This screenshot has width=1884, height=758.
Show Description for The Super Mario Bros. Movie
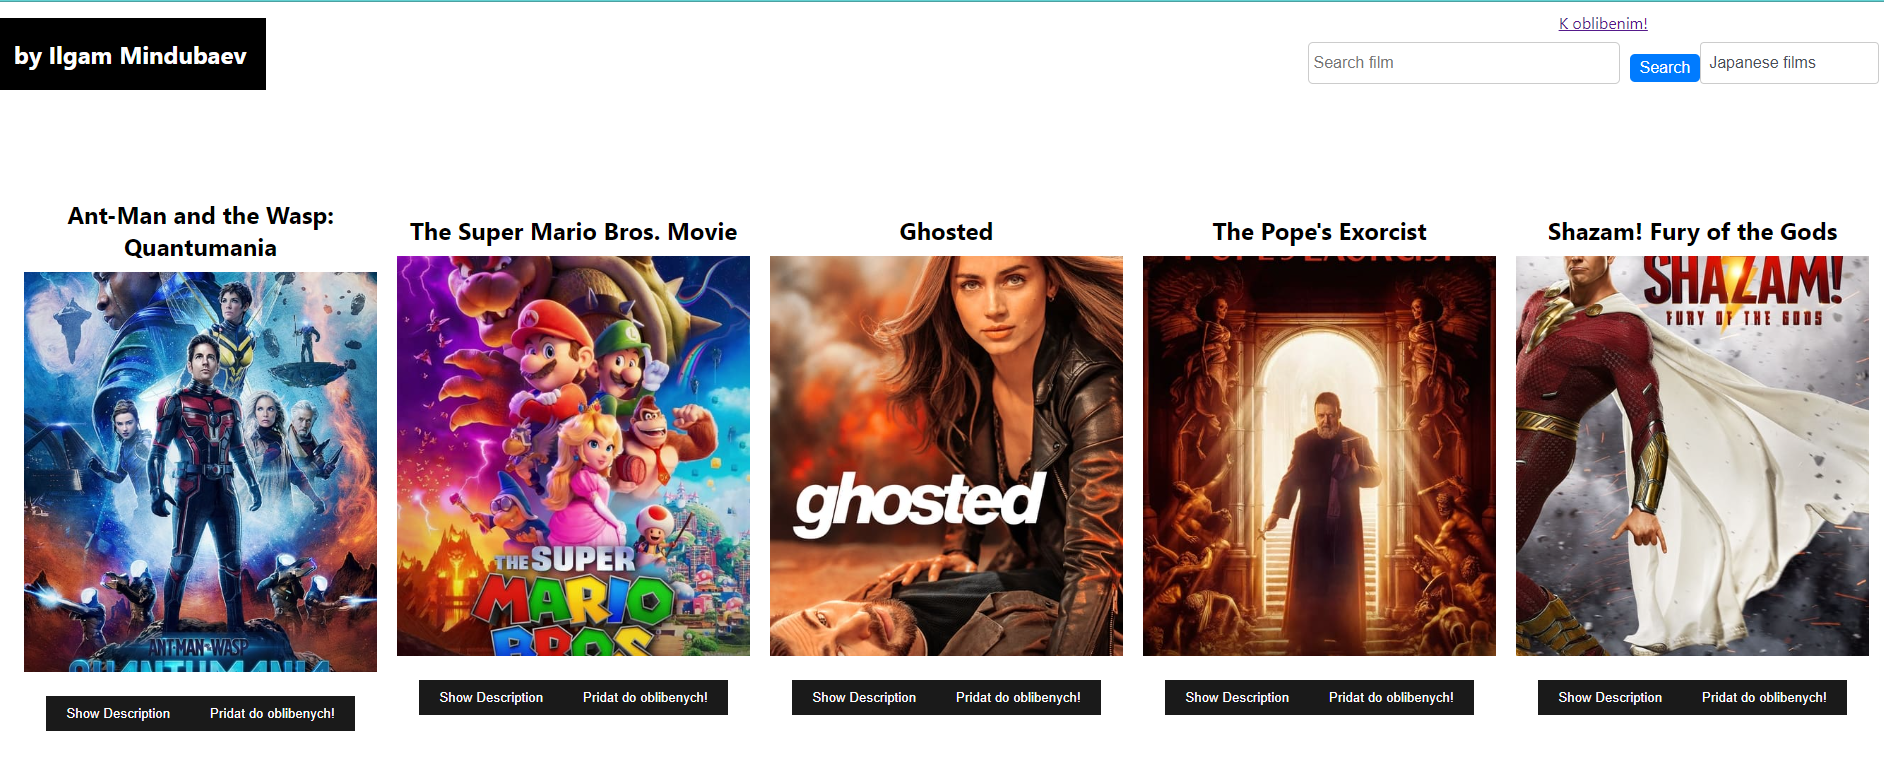click(x=491, y=697)
